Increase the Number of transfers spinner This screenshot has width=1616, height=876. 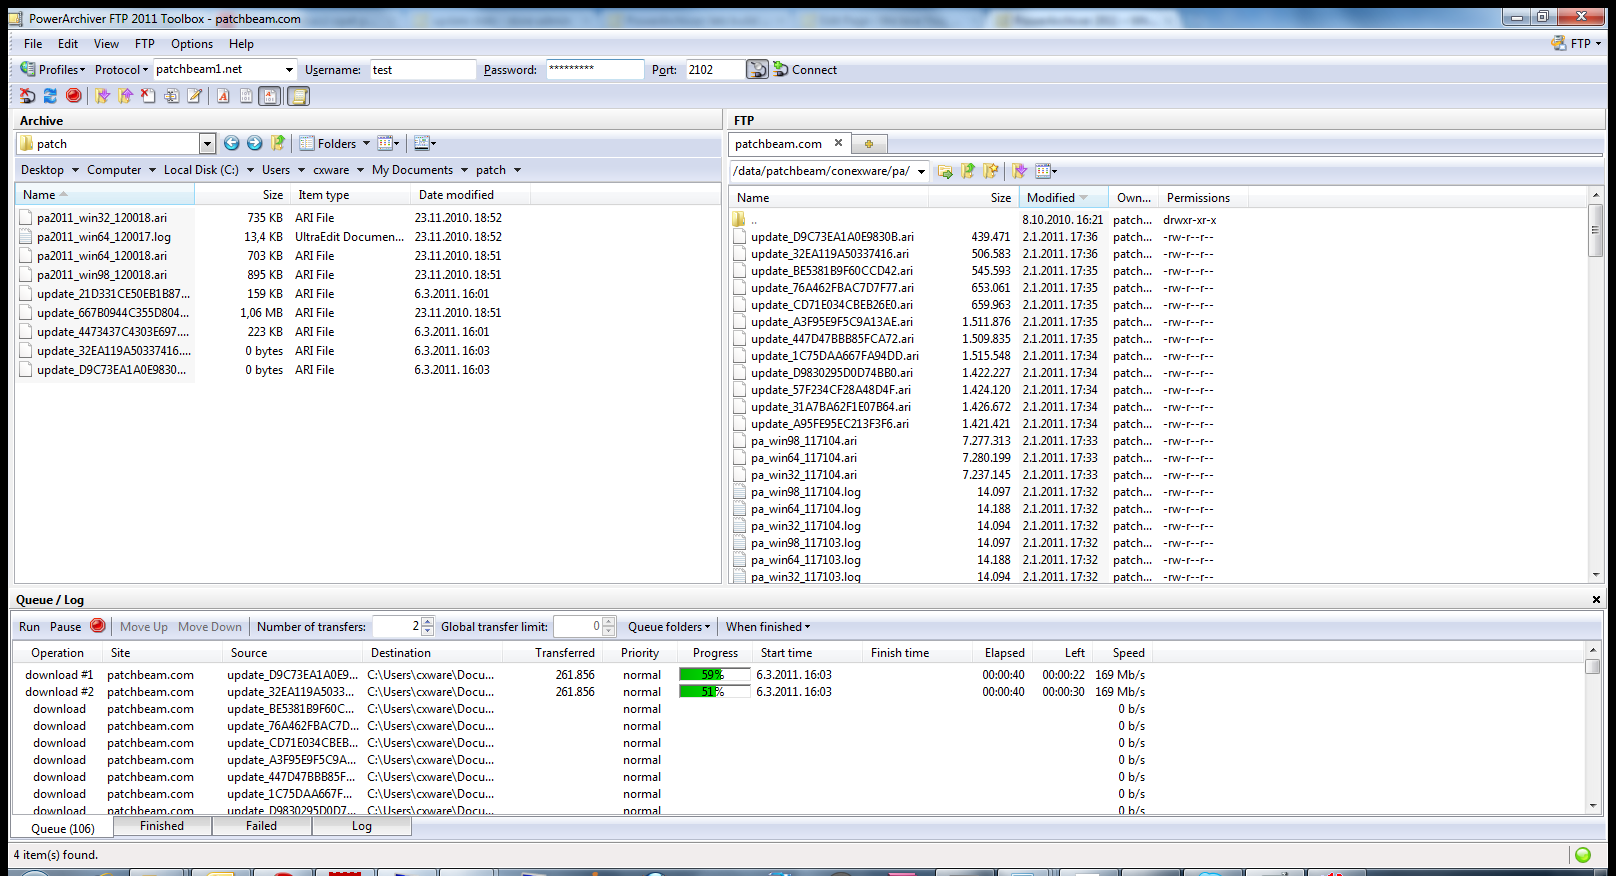point(428,622)
